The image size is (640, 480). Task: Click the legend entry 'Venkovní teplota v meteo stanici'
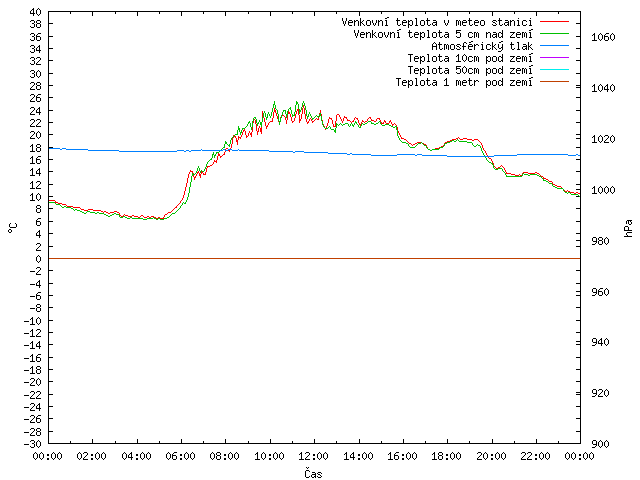(437, 22)
